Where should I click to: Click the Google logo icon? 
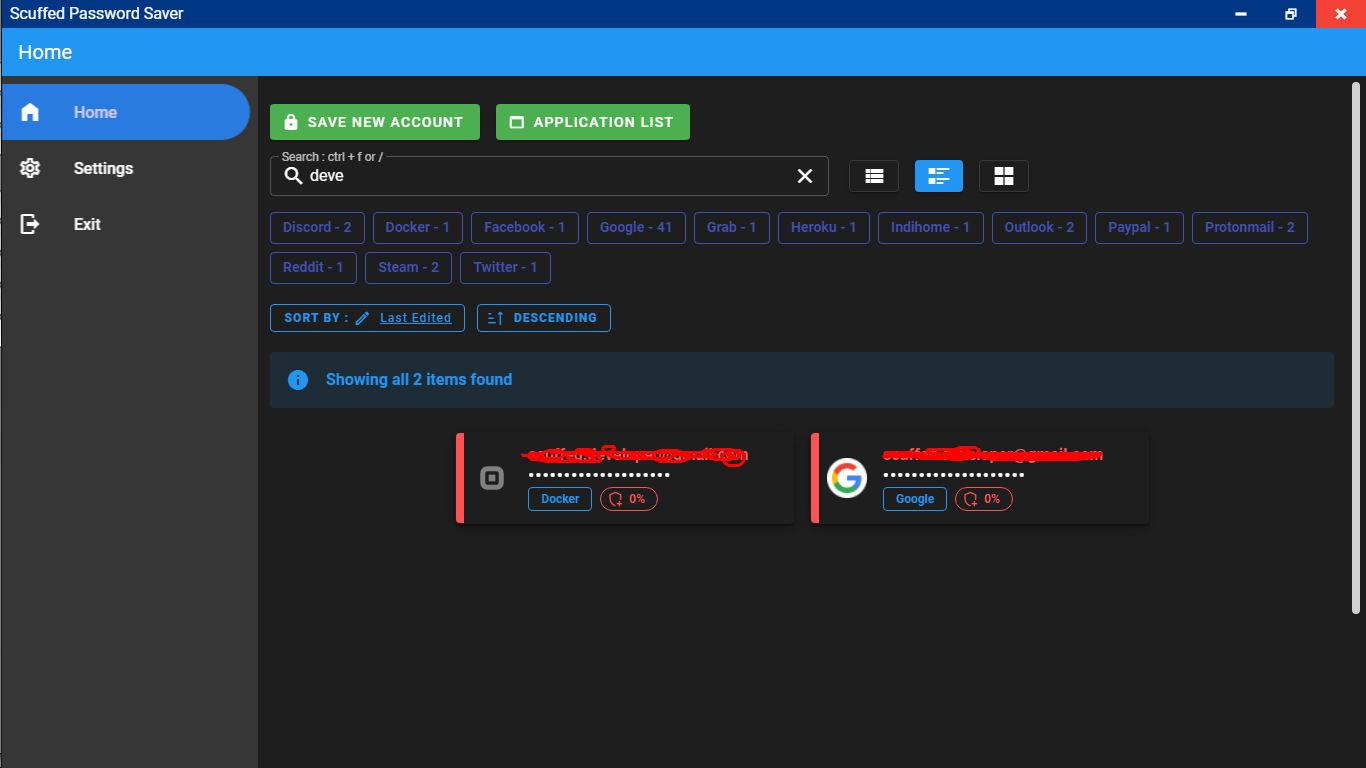tap(847, 478)
